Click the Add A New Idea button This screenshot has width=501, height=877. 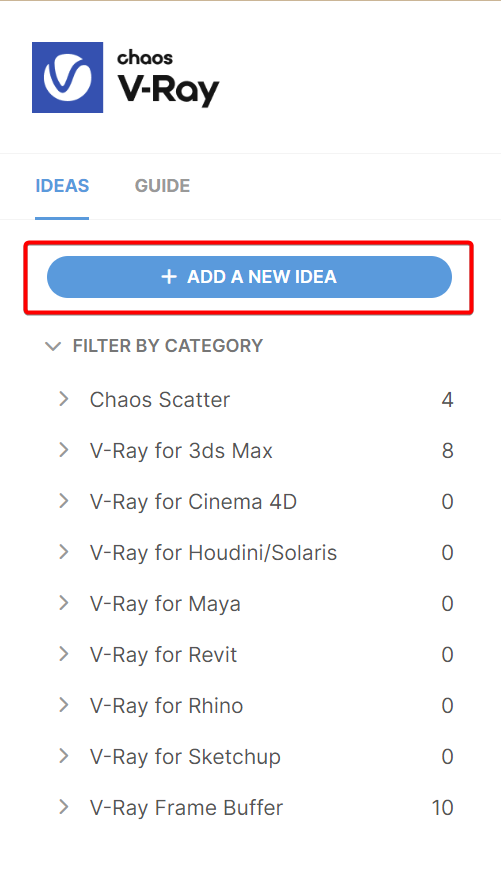coord(249,277)
